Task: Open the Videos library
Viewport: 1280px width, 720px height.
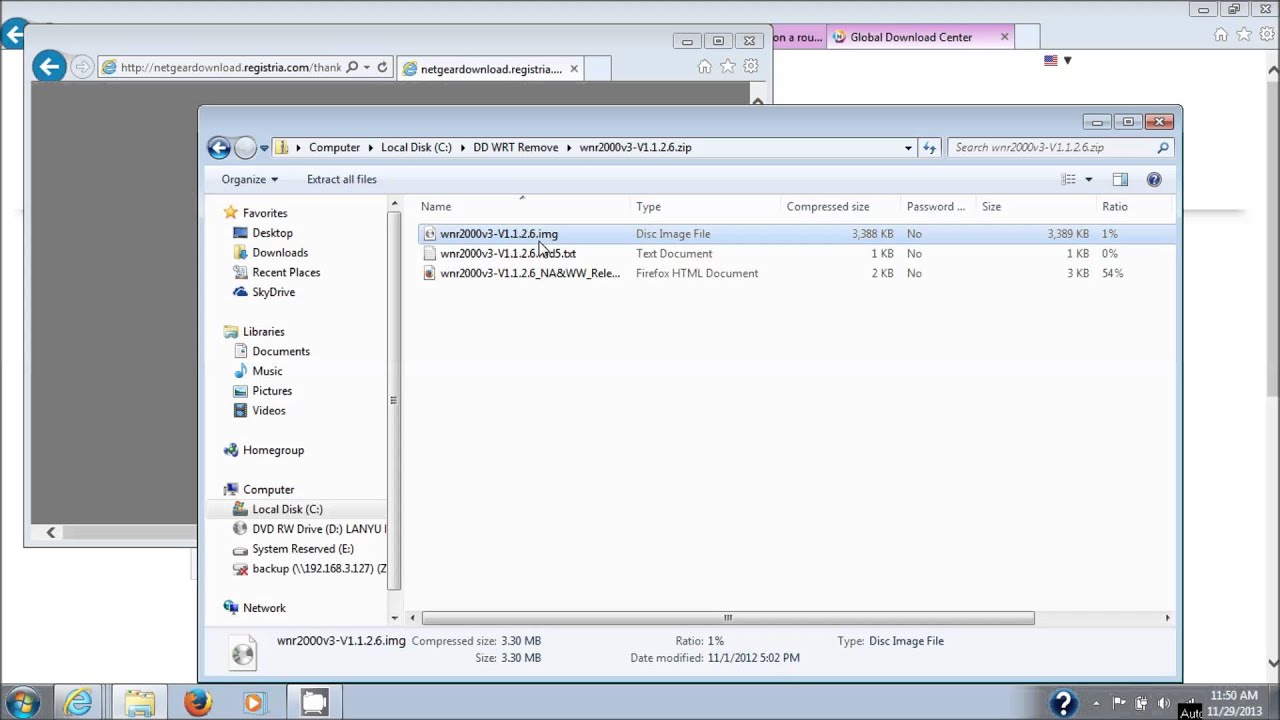Action: pos(269,410)
